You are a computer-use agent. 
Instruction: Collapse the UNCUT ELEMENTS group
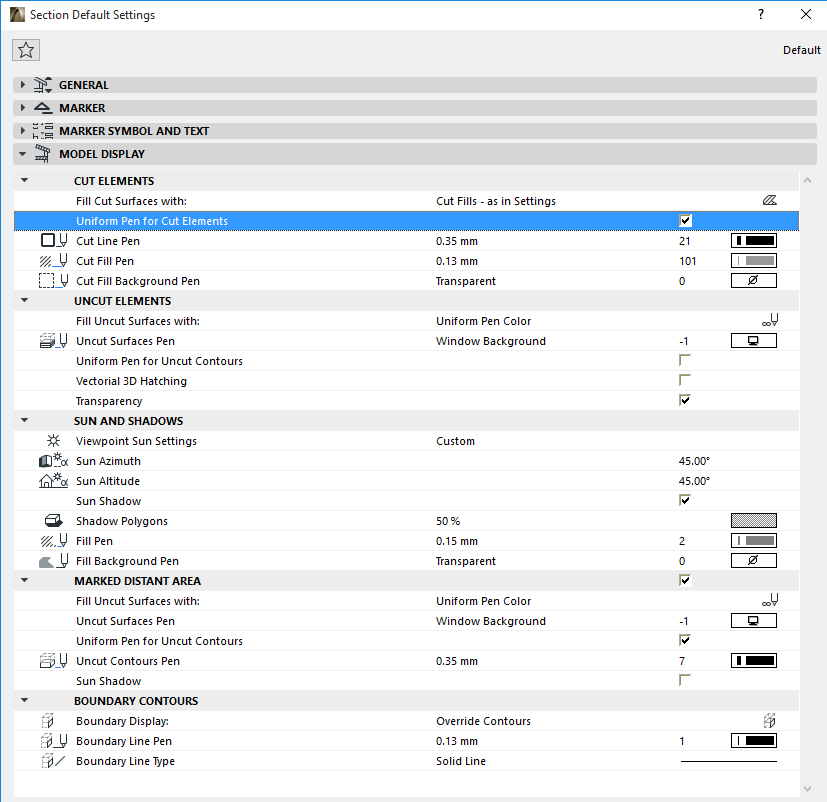[x=24, y=301]
